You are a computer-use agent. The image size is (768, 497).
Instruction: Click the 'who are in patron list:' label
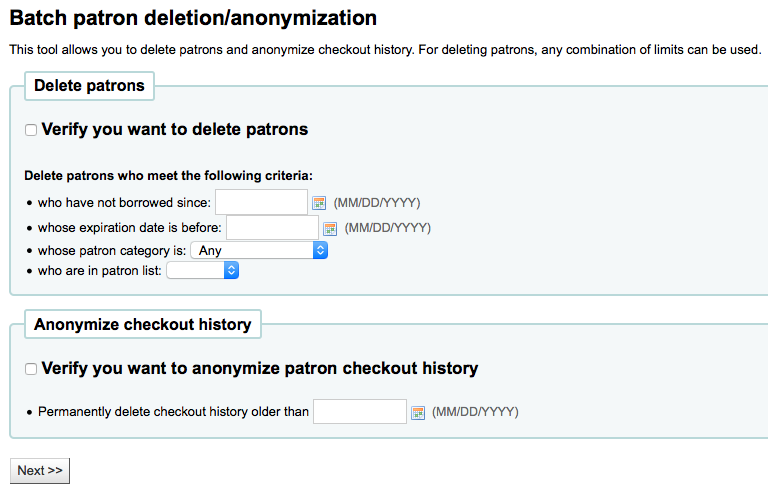[x=100, y=271]
